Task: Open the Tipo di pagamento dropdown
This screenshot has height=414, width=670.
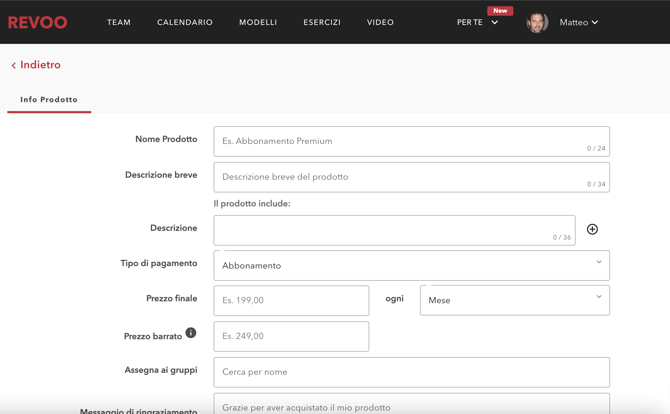Action: point(411,265)
